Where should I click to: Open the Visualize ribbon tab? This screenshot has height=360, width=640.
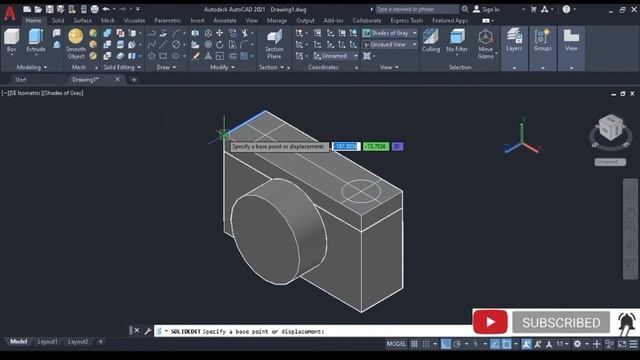(134, 20)
